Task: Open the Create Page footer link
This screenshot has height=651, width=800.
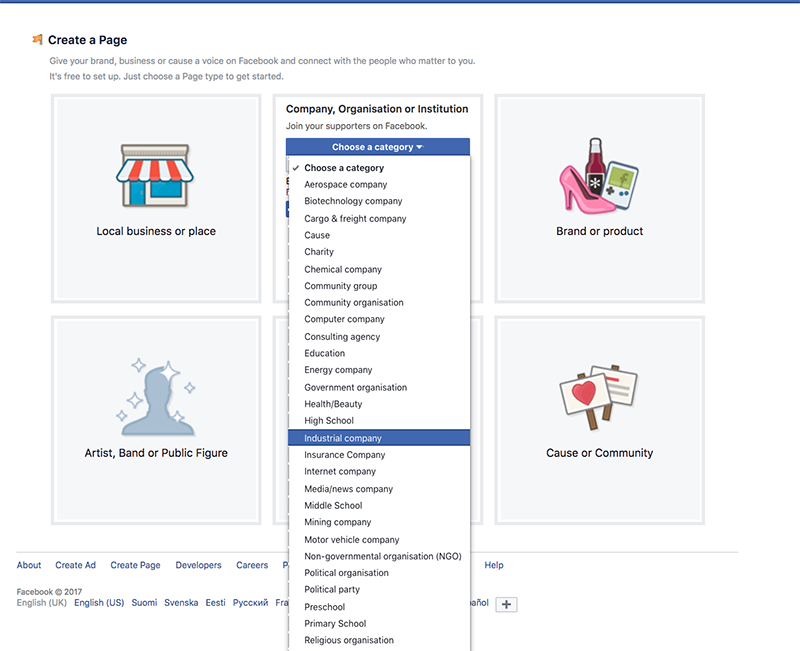Action: tap(135, 565)
